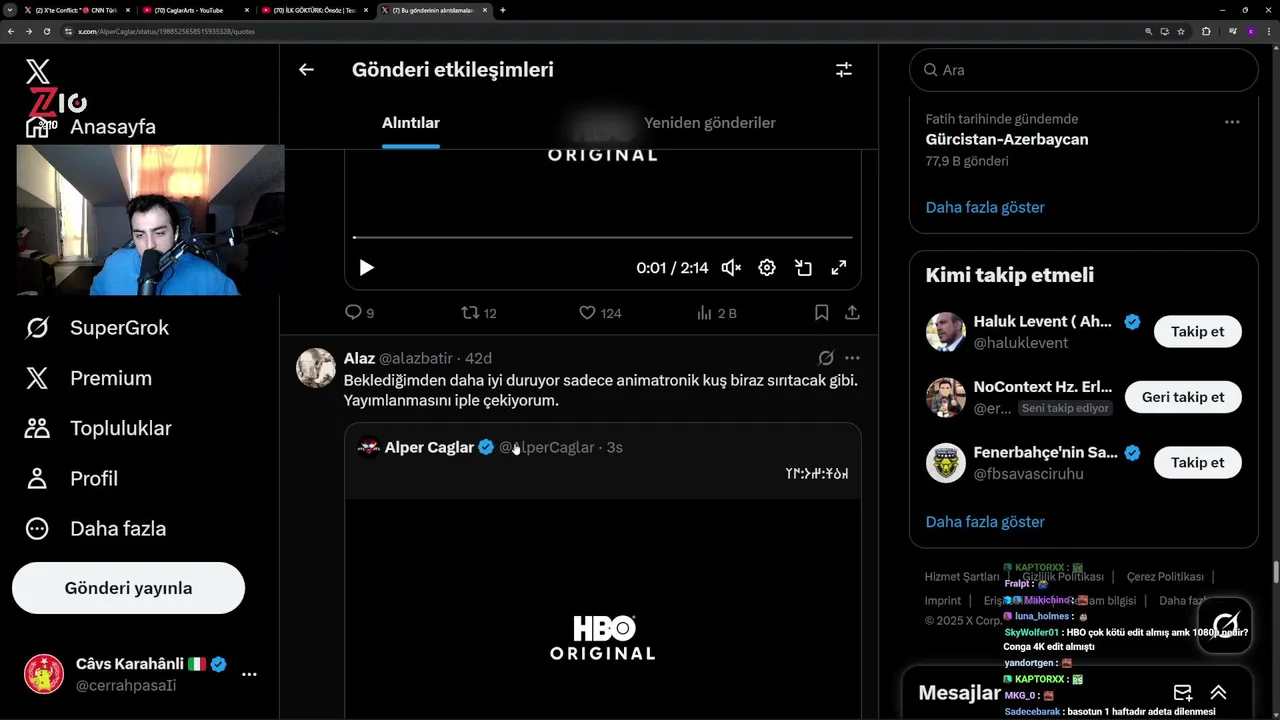This screenshot has height=720, width=1280.
Task: Open SuperGrok from the sidebar
Action: pyautogui.click(x=97, y=328)
